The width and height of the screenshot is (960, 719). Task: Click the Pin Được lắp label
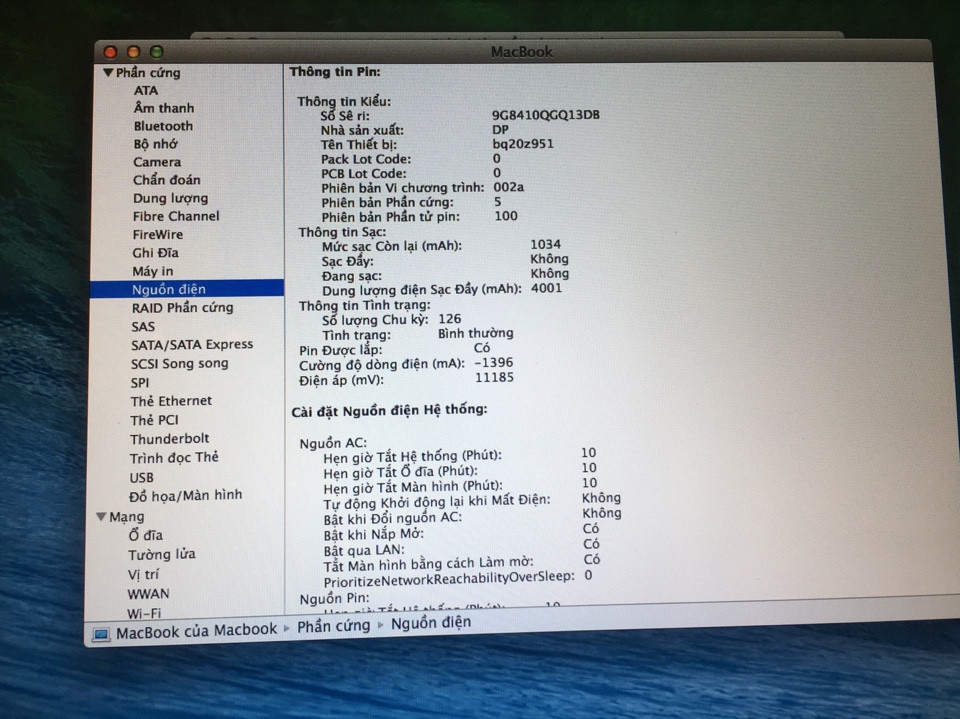point(340,350)
